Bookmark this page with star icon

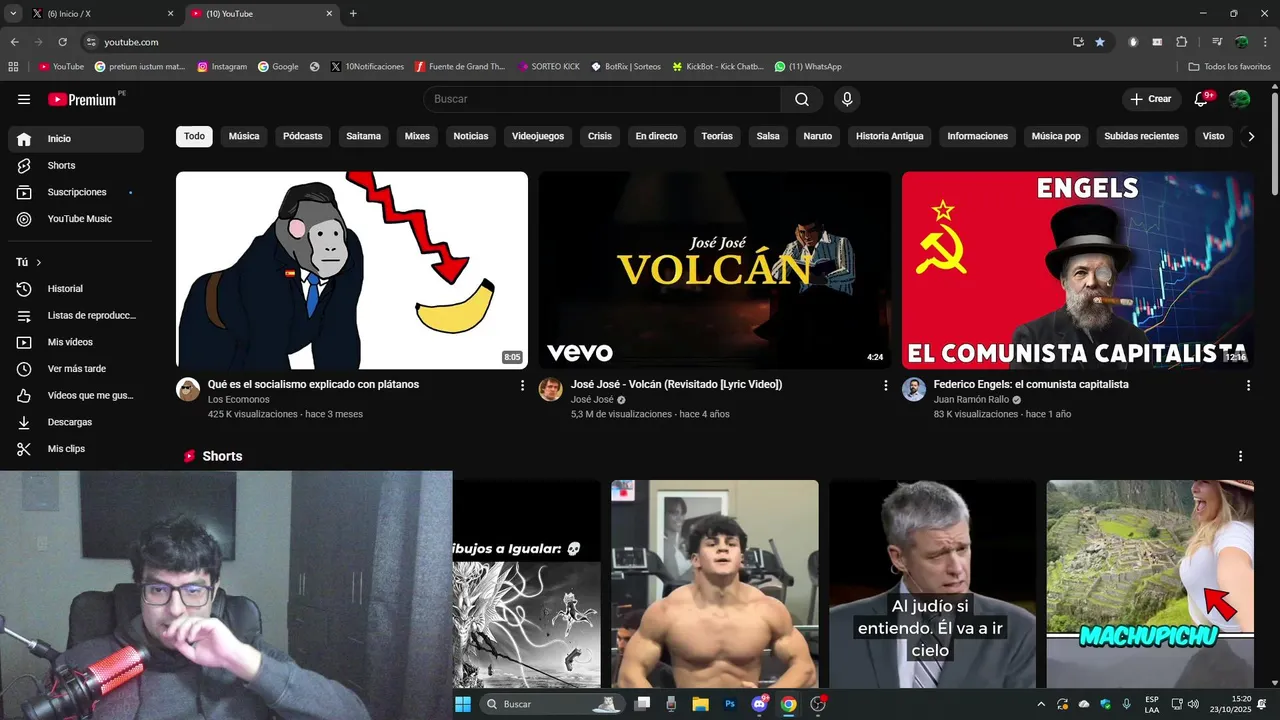pyautogui.click(x=1100, y=42)
